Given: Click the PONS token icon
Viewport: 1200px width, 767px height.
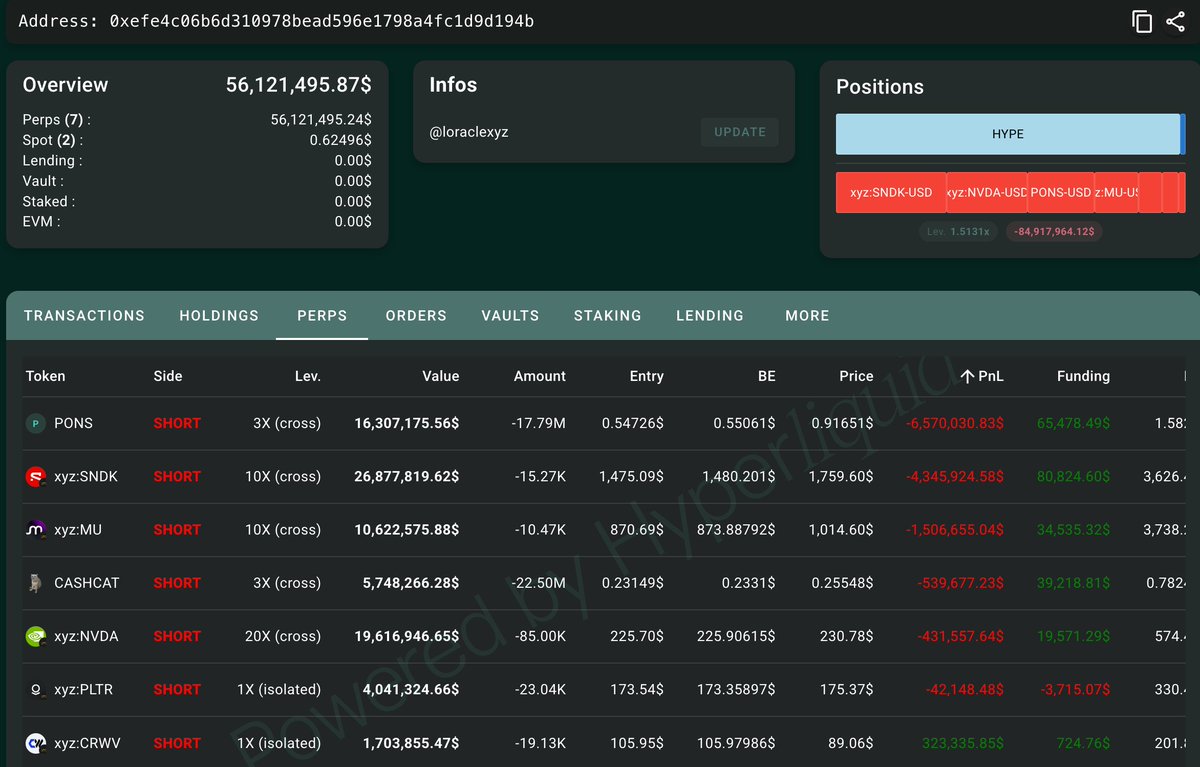Looking at the screenshot, I should click(x=36, y=424).
